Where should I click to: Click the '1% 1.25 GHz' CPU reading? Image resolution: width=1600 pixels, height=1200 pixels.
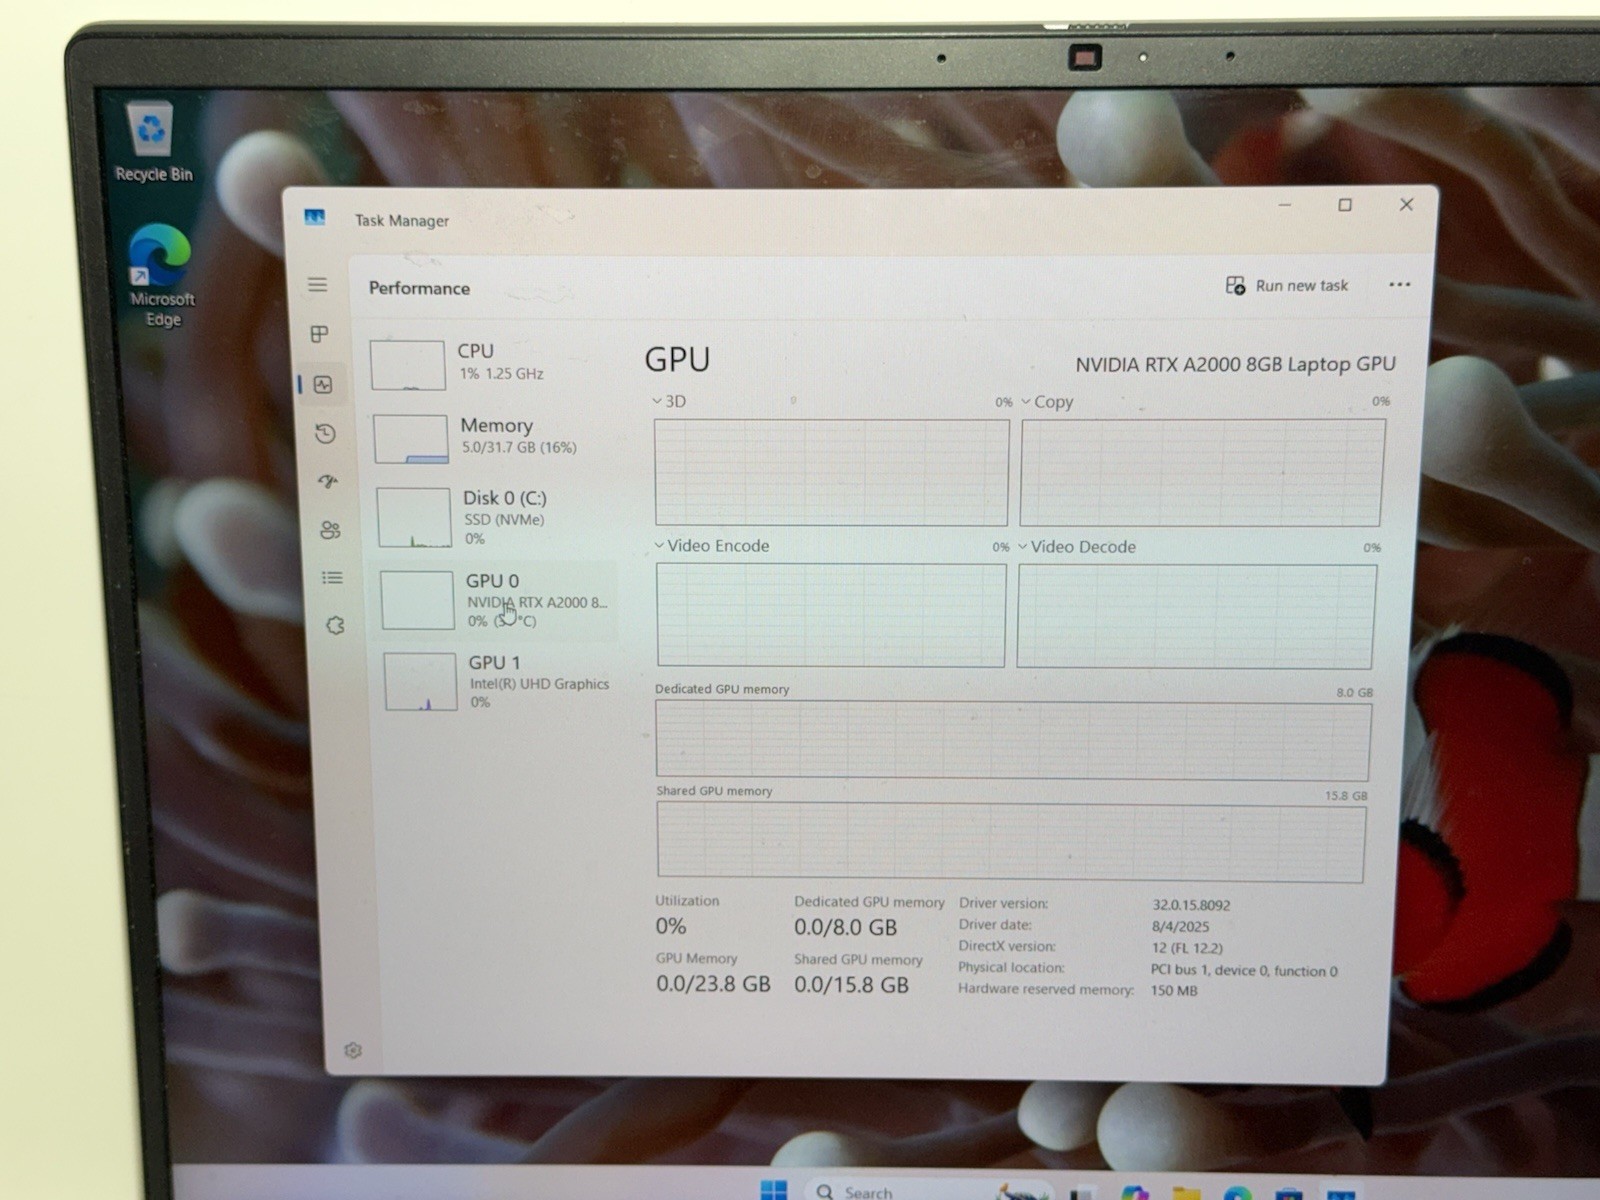click(502, 374)
